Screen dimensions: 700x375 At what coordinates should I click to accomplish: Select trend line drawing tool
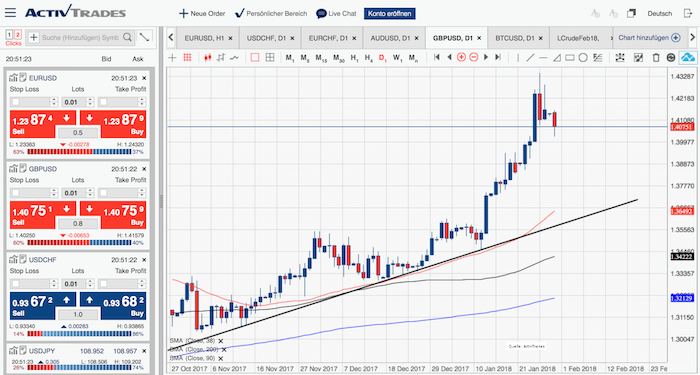pyautogui.click(x=530, y=57)
